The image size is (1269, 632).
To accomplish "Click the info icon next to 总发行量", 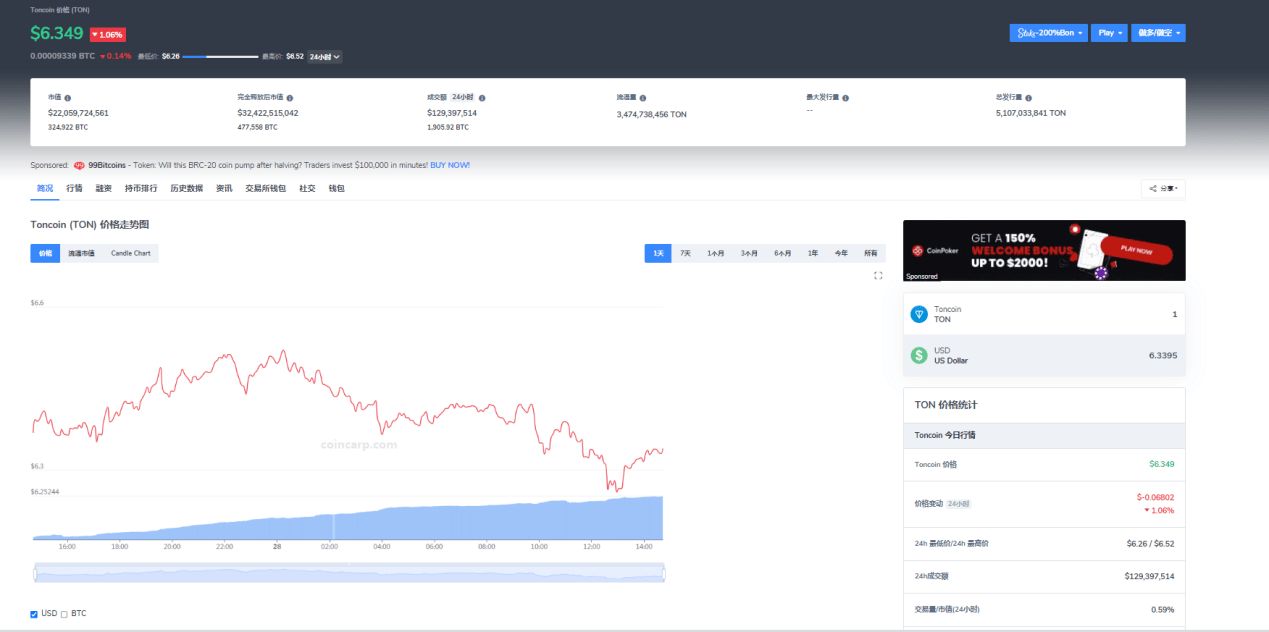I will click(x=1028, y=98).
